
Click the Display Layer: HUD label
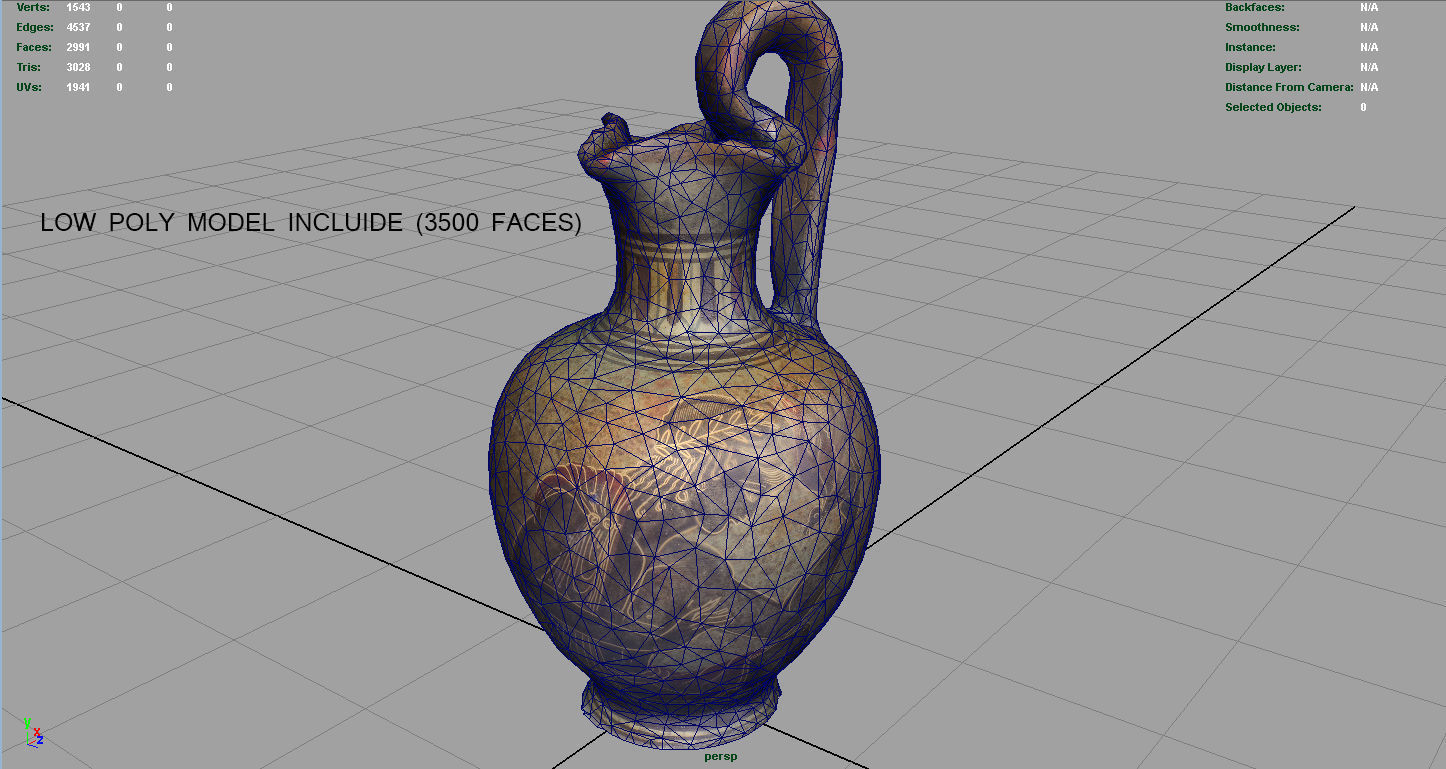tap(1263, 67)
